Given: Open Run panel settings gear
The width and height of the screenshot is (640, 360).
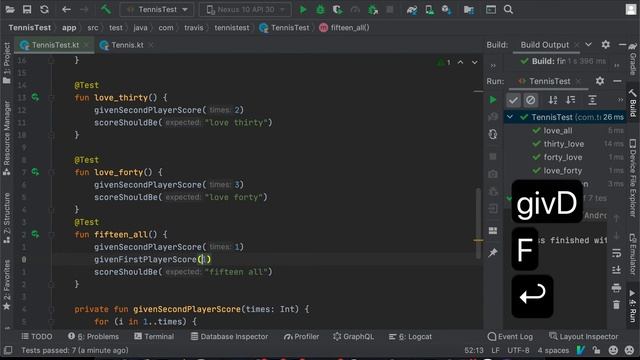Looking at the screenshot, I should (600, 81).
